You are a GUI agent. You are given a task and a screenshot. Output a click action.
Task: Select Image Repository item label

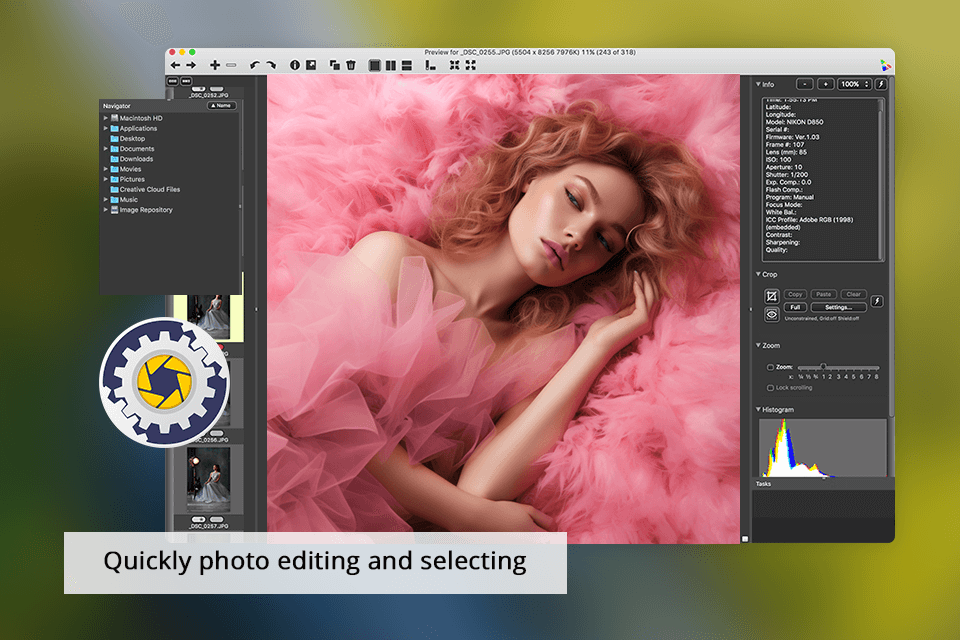[146, 209]
